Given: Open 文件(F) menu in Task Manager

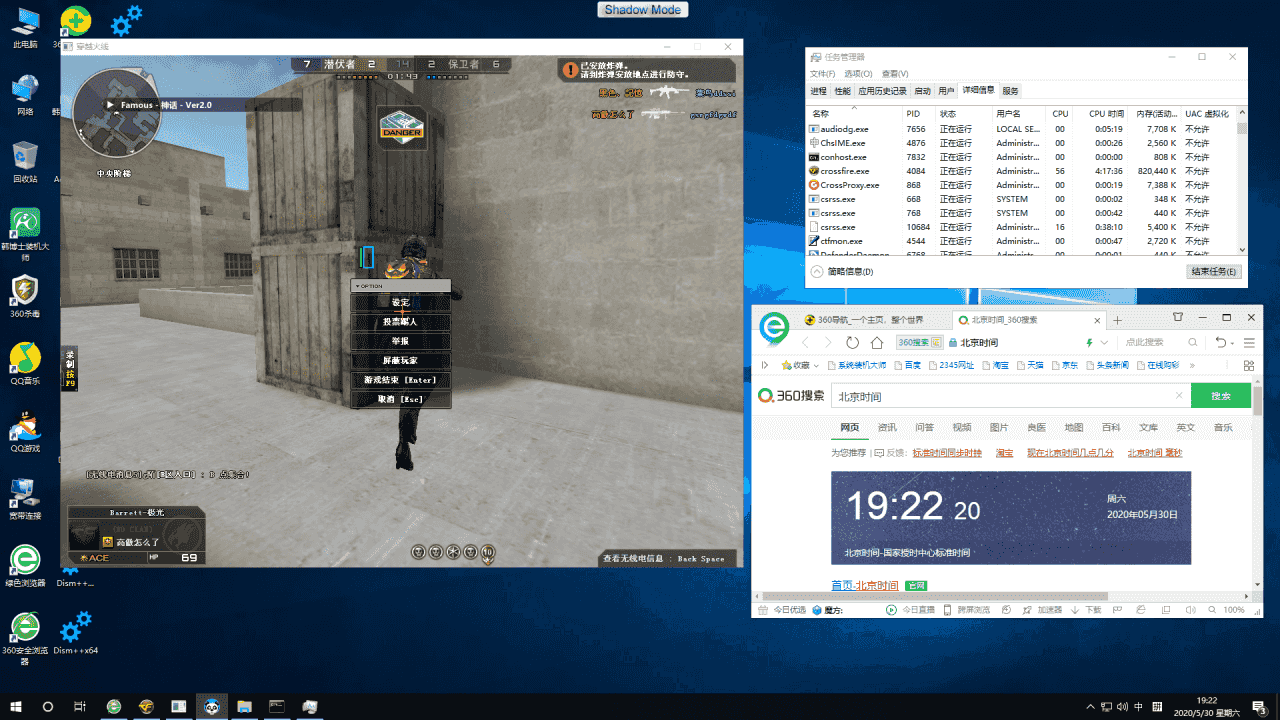Looking at the screenshot, I should (823, 74).
